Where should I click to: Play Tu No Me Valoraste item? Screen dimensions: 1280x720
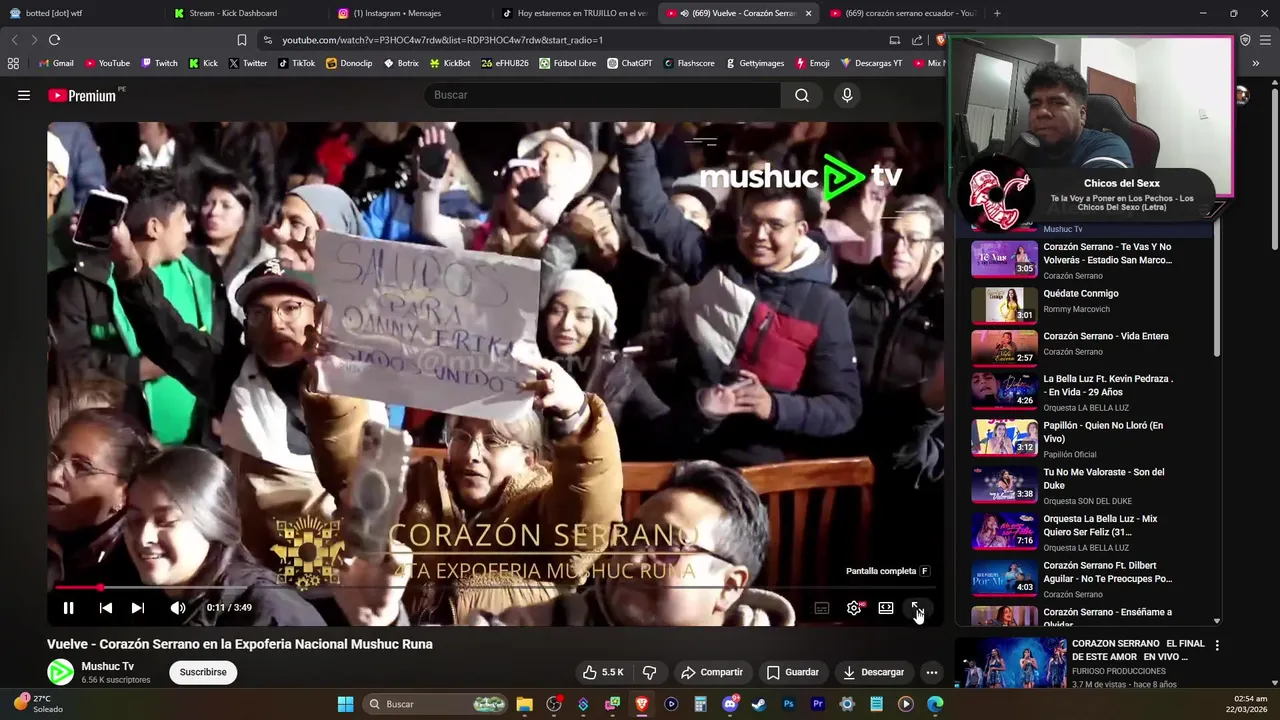pos(1090,485)
